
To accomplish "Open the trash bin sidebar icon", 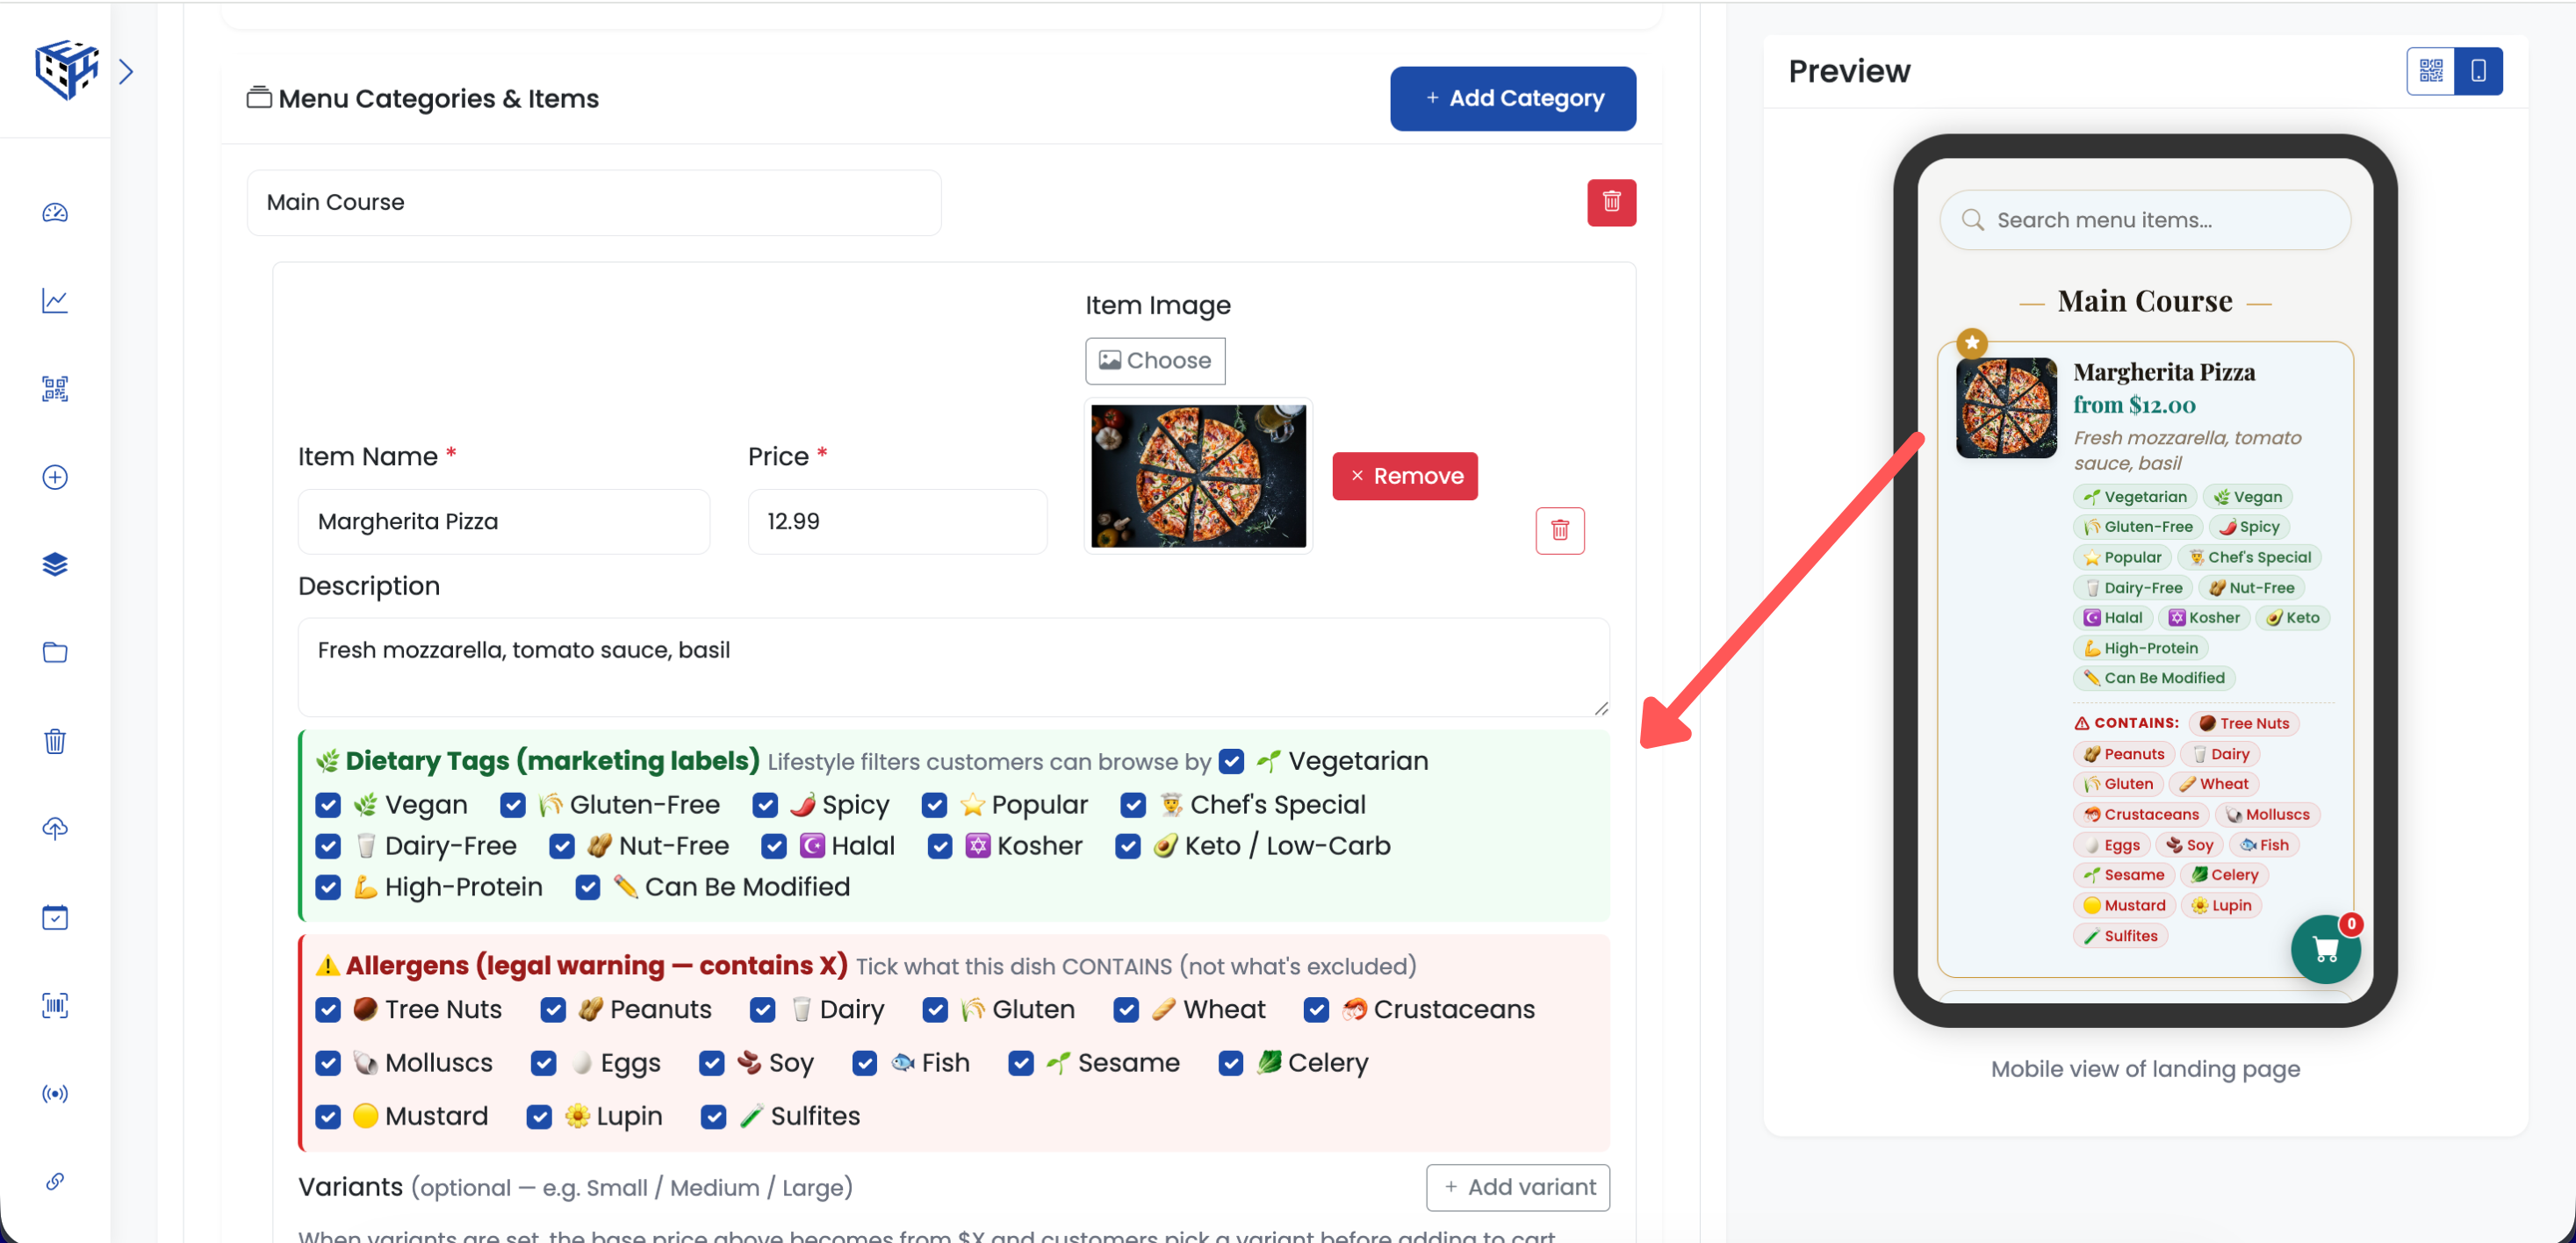I will 55,741.
